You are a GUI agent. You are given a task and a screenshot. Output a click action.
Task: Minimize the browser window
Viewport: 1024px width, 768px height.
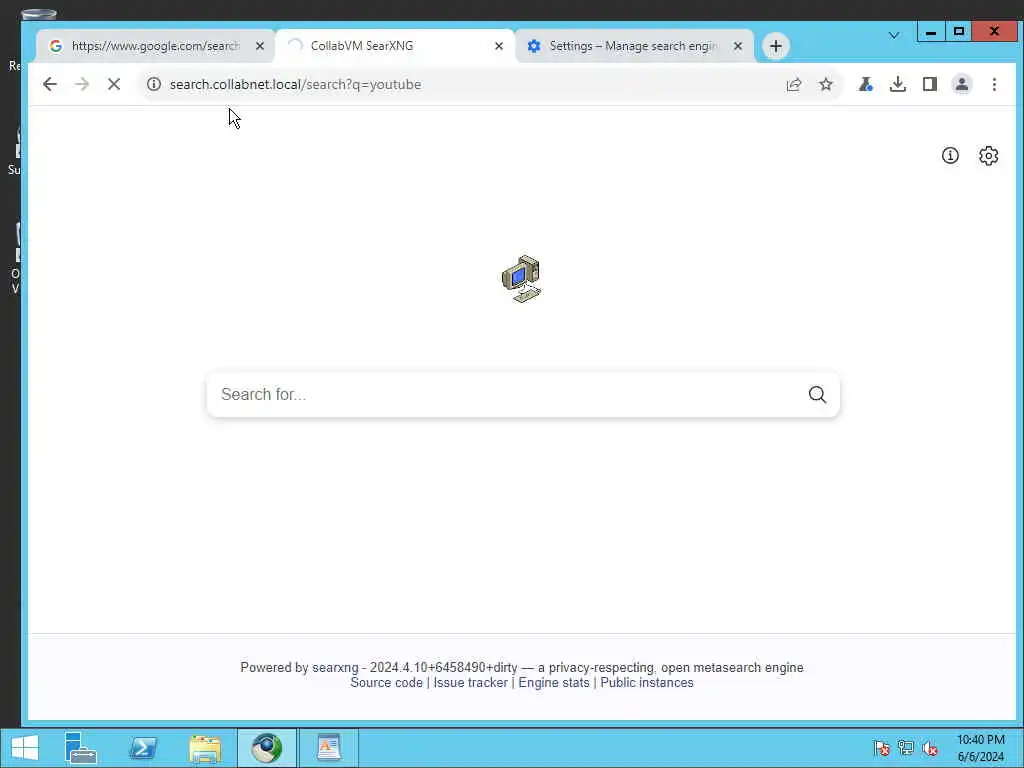tap(931, 31)
